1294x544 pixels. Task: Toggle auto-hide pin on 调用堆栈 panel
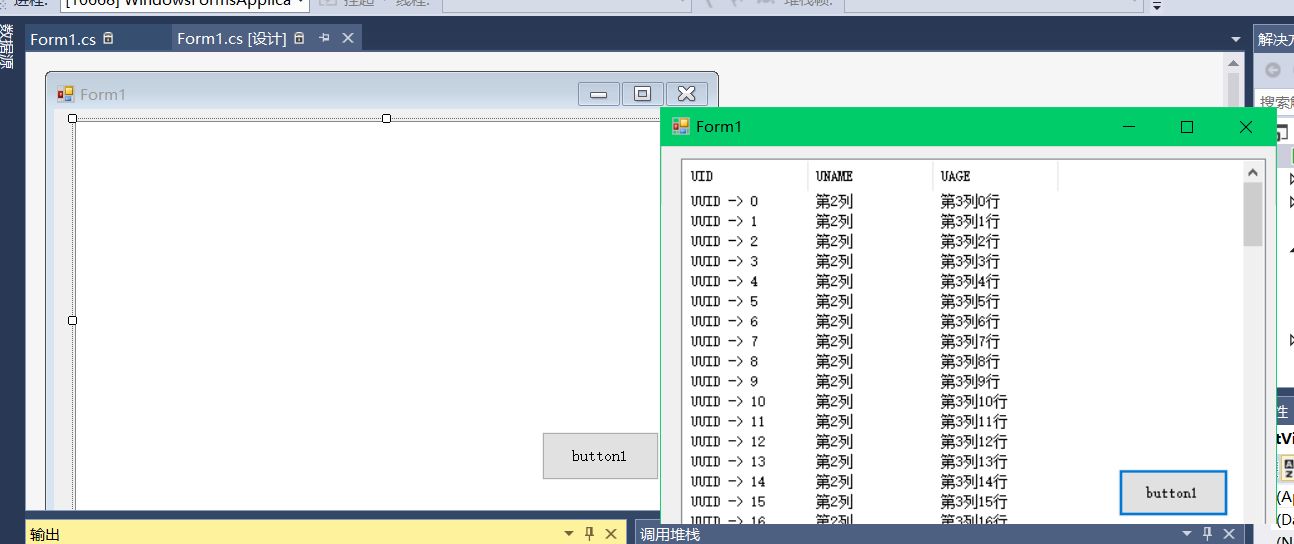coord(1208,534)
